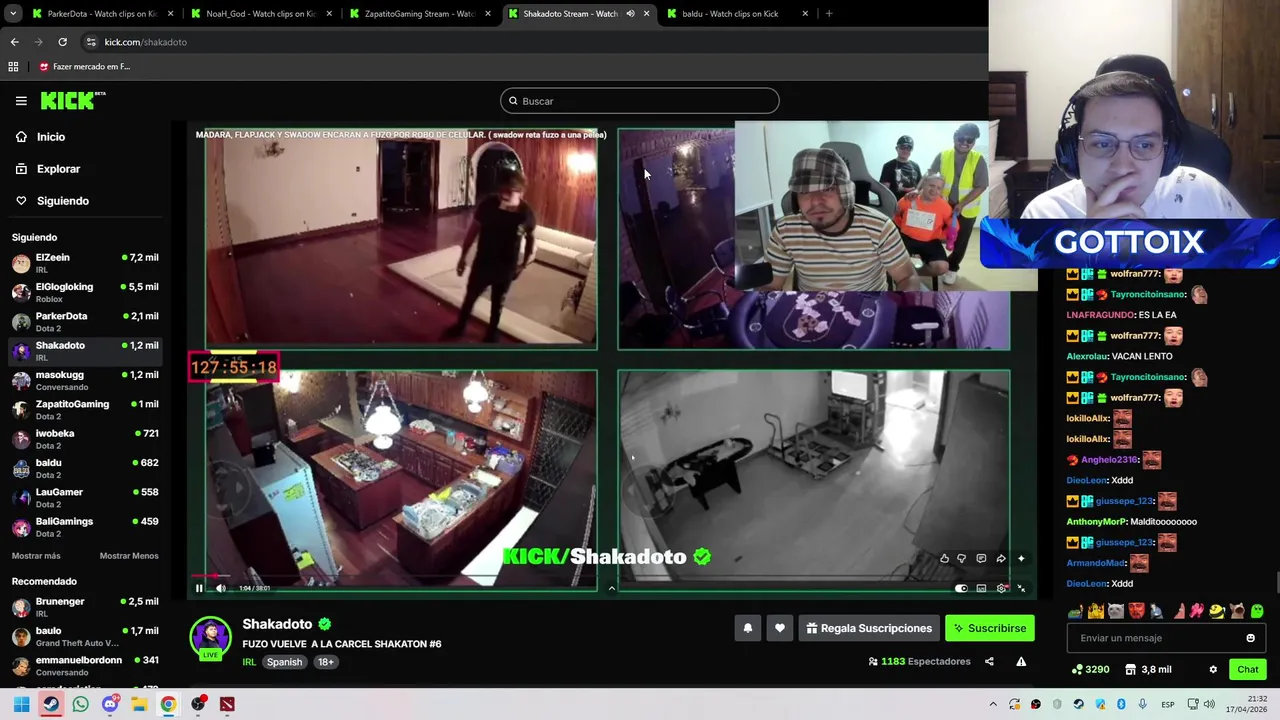The height and width of the screenshot is (720, 1280).
Task: Open the Kick hamburger sidebar menu
Action: coord(21,101)
